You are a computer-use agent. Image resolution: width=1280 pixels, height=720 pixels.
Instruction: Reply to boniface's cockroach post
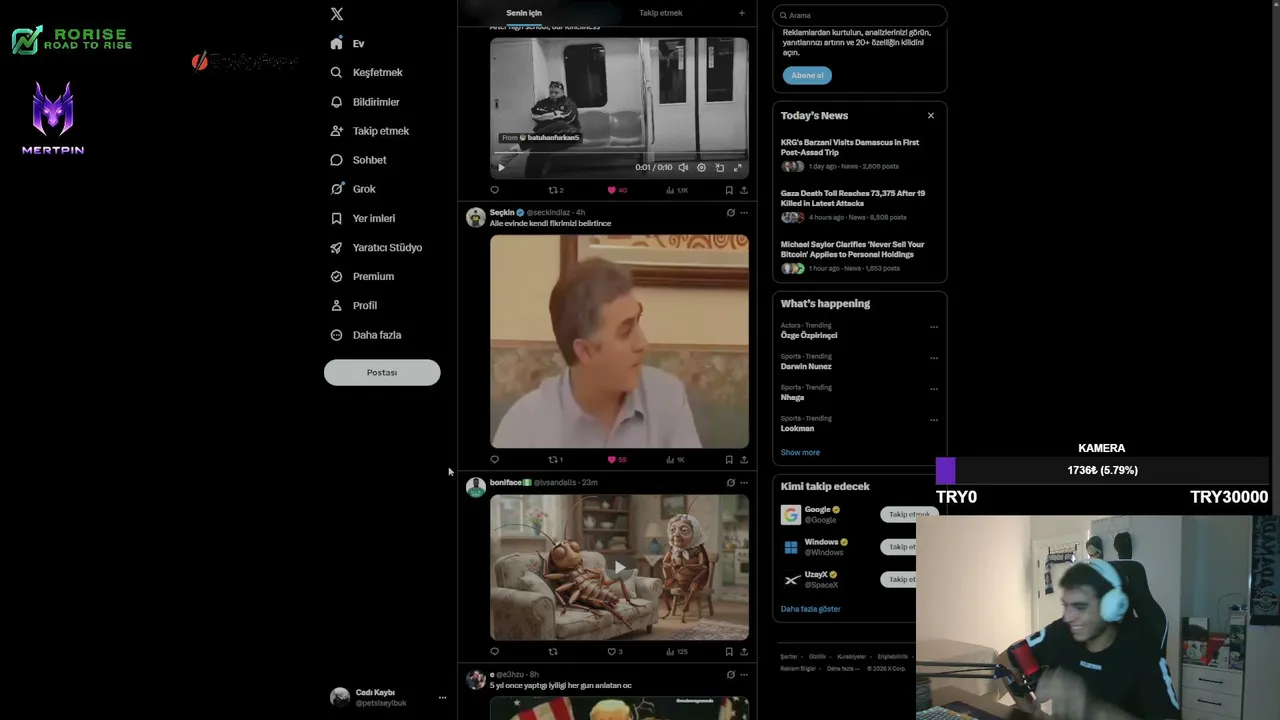coord(494,652)
